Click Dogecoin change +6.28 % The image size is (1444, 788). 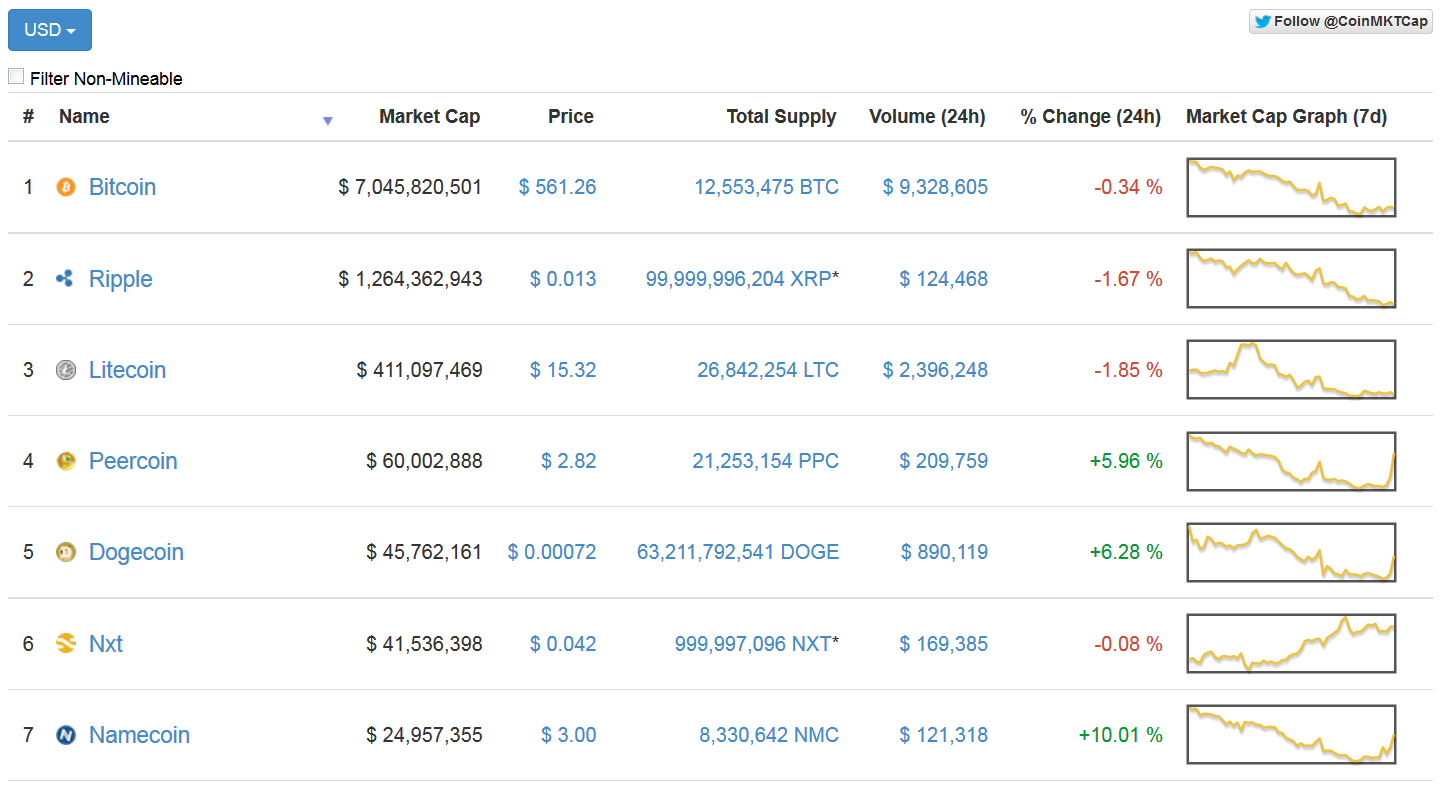point(1126,552)
